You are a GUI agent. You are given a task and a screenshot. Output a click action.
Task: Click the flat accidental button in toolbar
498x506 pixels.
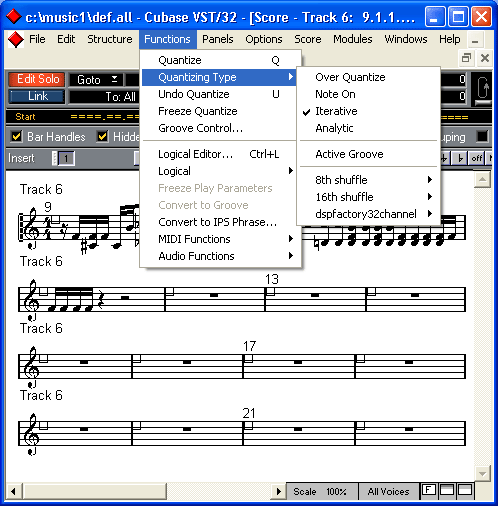coord(460,158)
